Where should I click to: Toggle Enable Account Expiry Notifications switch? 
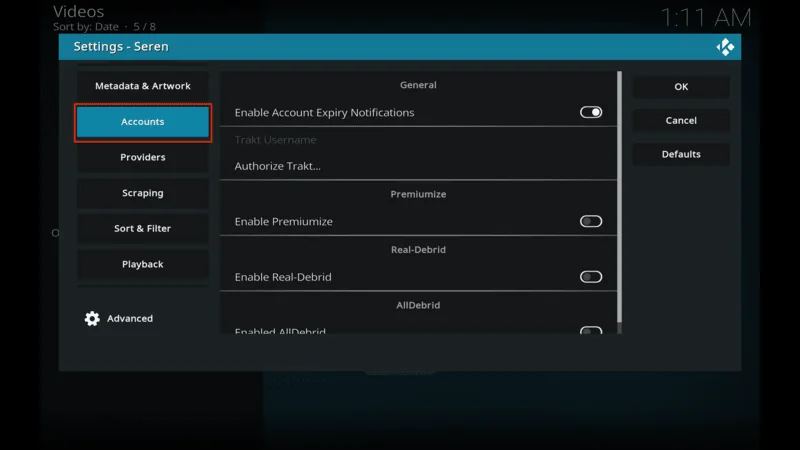pyautogui.click(x=591, y=112)
